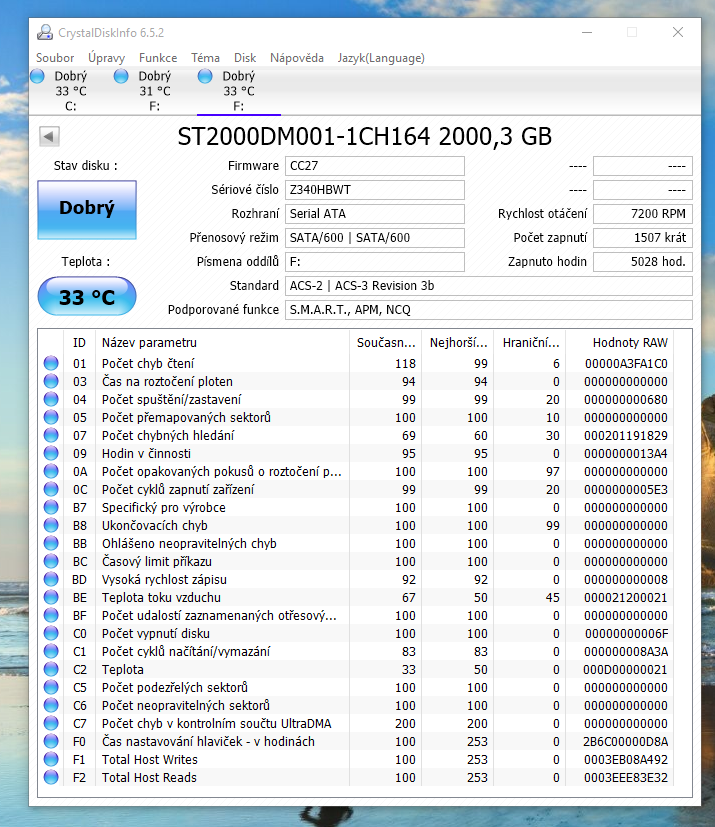Click the ID column header
Image resolution: width=715 pixels, height=827 pixels.
point(79,343)
